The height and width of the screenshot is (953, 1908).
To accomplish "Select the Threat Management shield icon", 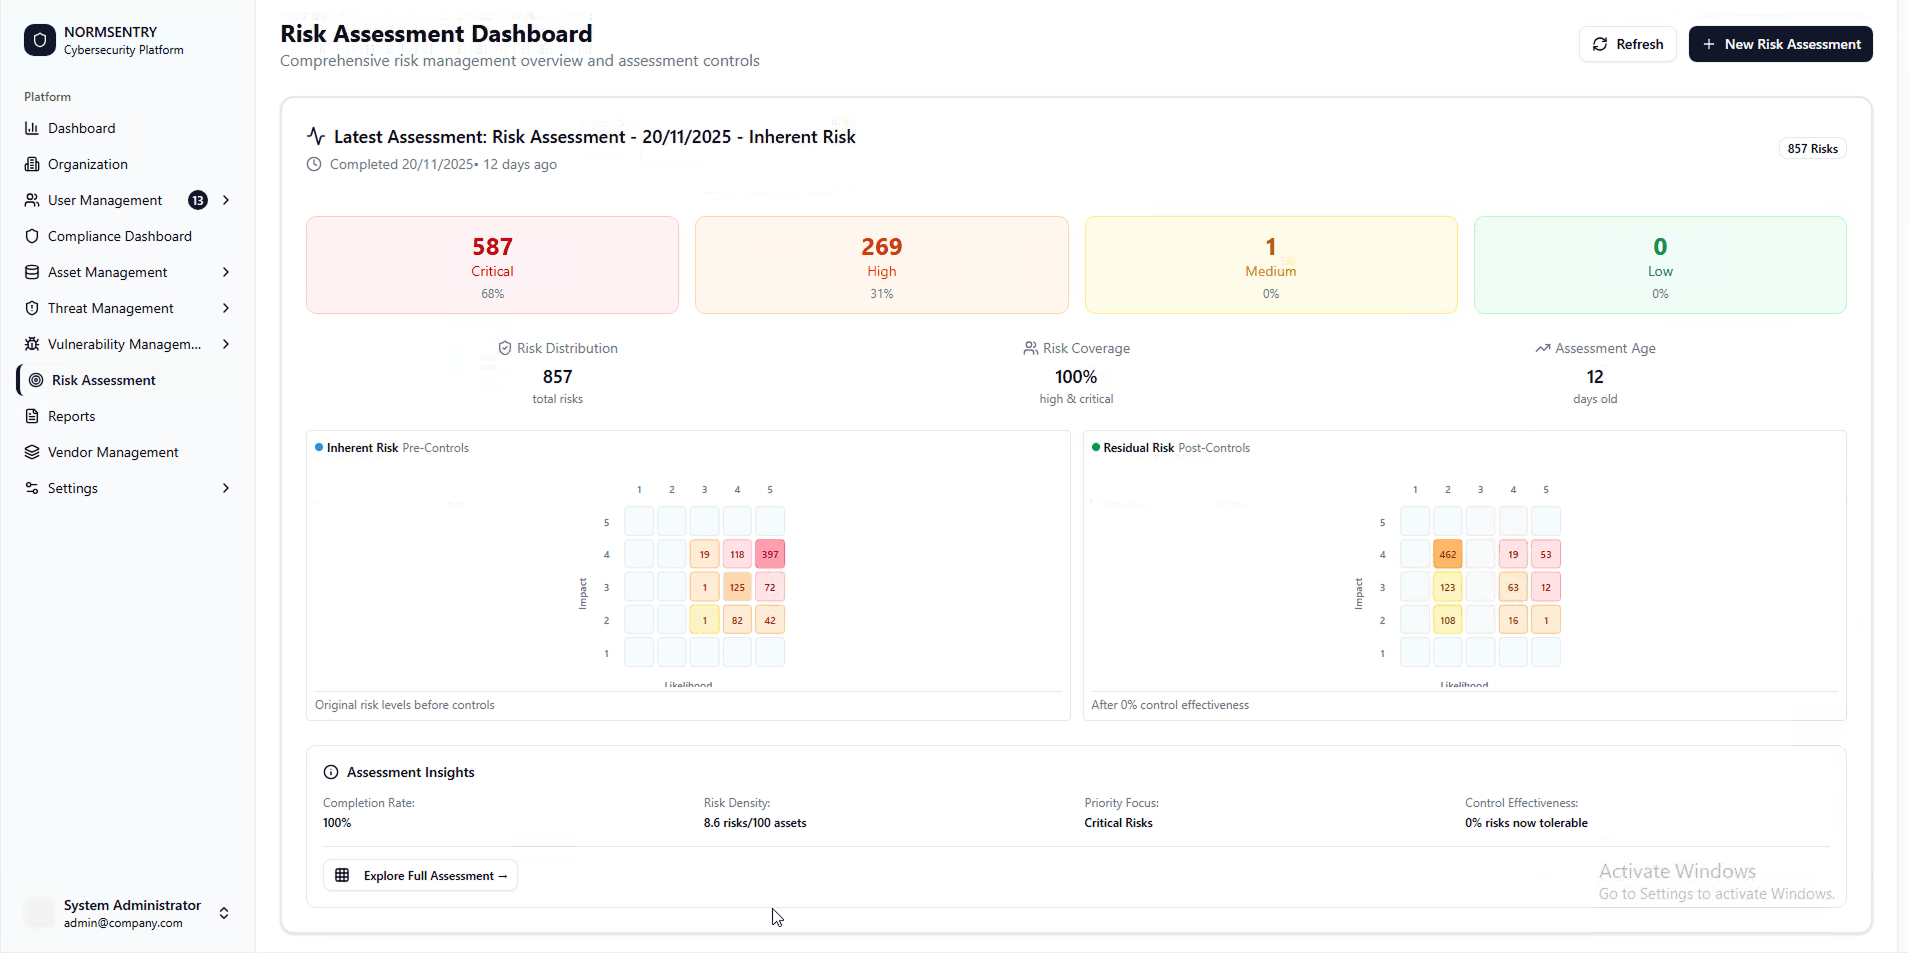I will (33, 308).
